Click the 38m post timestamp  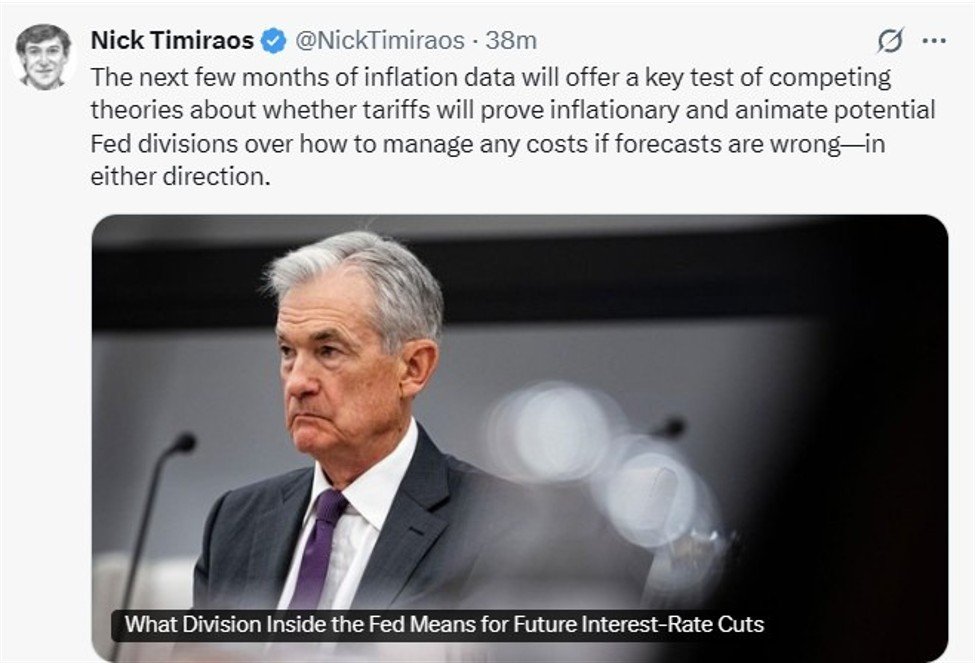(x=512, y=41)
